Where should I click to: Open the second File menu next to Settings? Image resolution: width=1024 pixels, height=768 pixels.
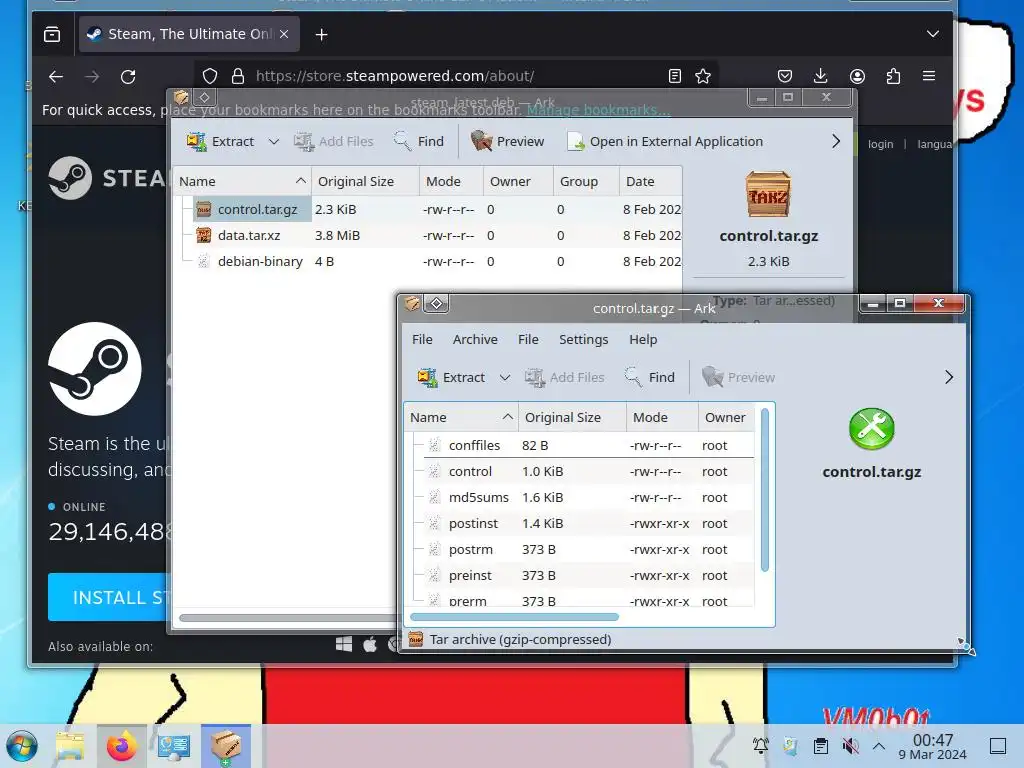pyautogui.click(x=528, y=340)
